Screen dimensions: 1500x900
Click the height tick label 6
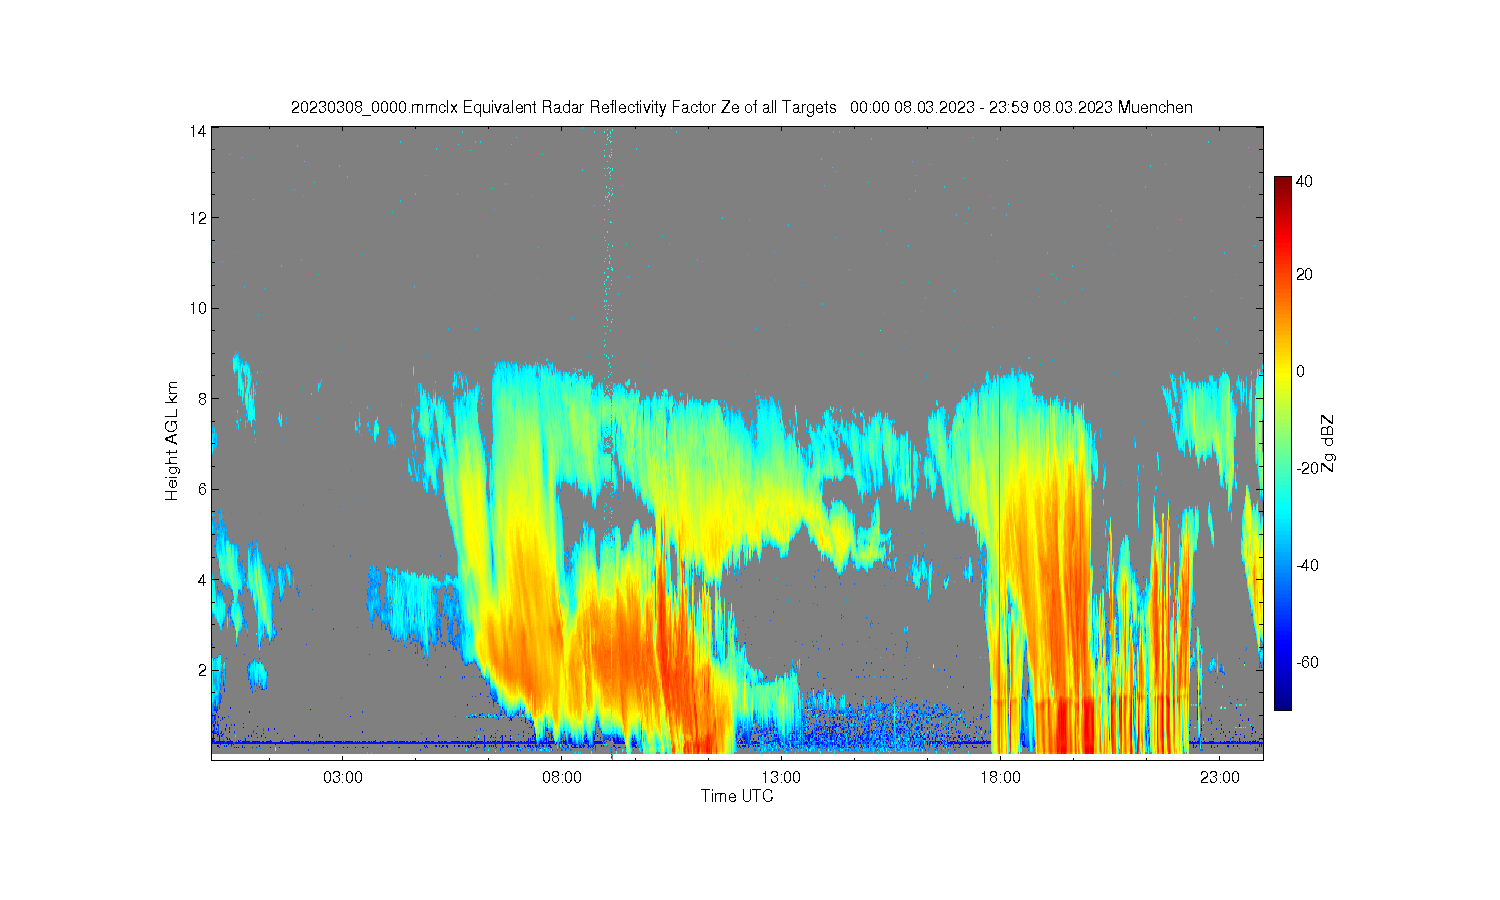point(202,489)
